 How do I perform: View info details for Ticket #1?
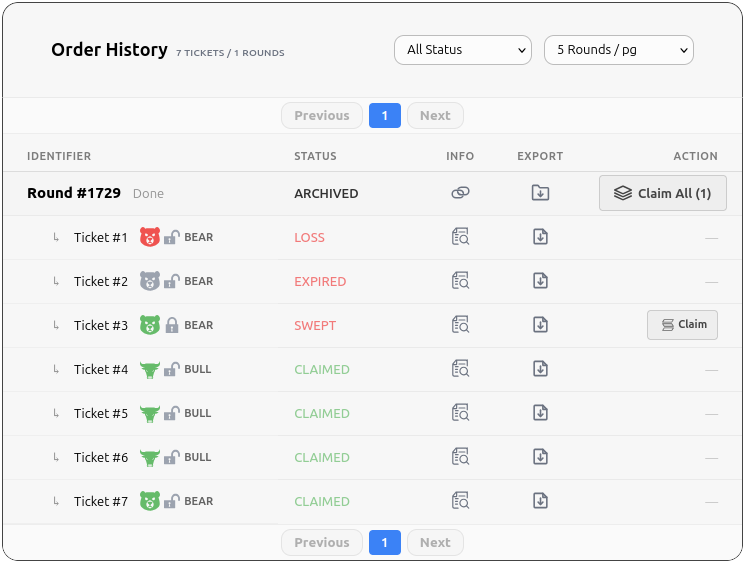point(460,237)
